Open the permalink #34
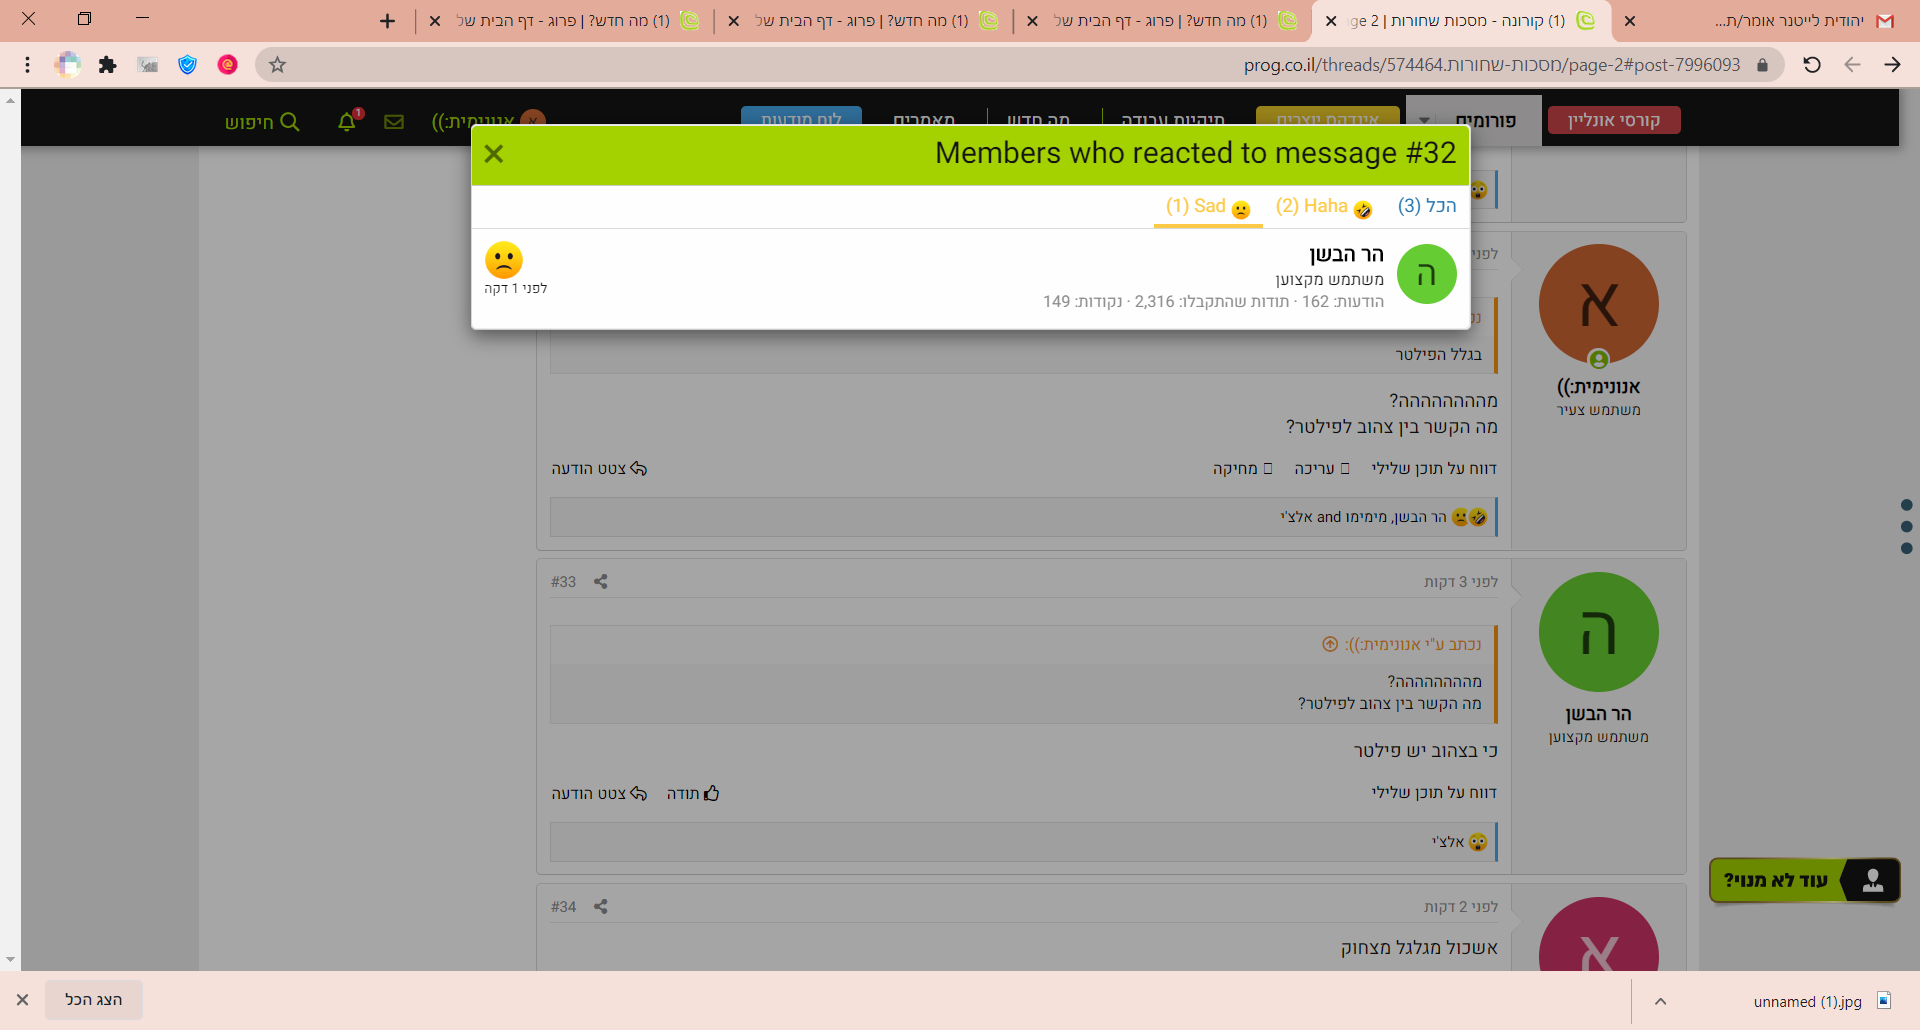This screenshot has height=1030, width=1920. point(563,907)
